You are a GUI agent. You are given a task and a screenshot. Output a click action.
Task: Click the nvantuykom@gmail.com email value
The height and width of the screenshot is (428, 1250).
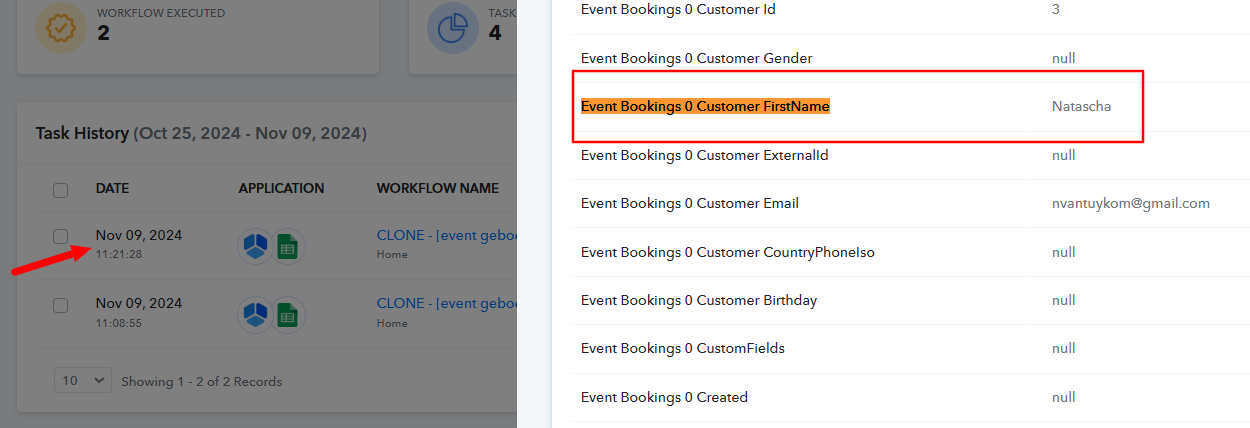tap(1131, 203)
